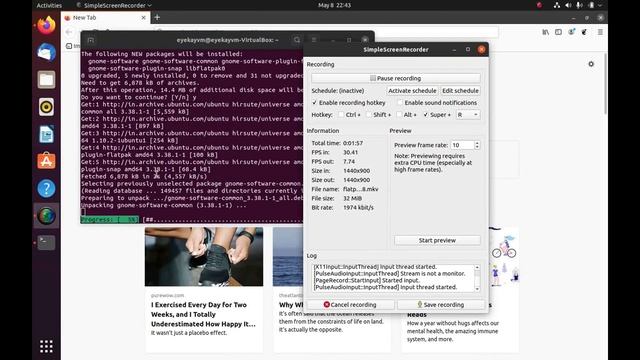Screen dimensions: 640x360
Task: Open the terminal hamburger menu
Action: click(x=314, y=40)
